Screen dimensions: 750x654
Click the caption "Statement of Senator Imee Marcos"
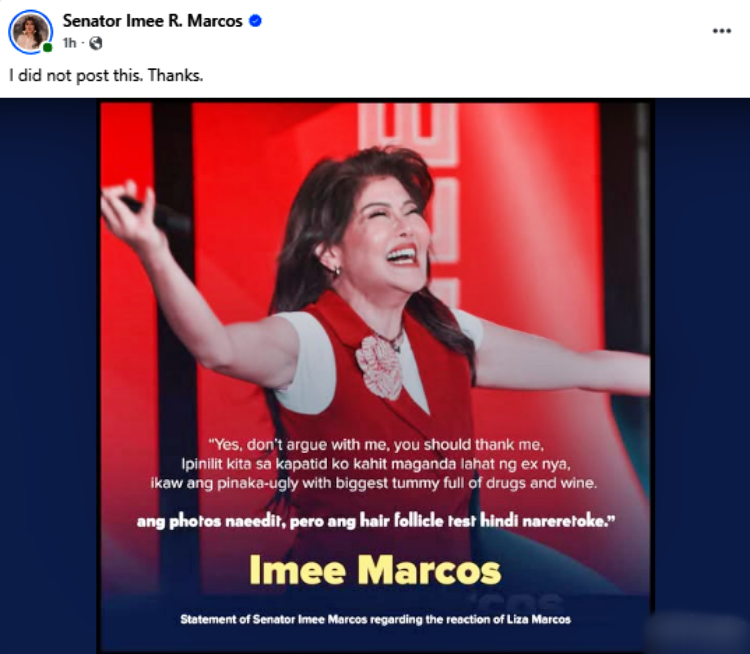click(375, 620)
